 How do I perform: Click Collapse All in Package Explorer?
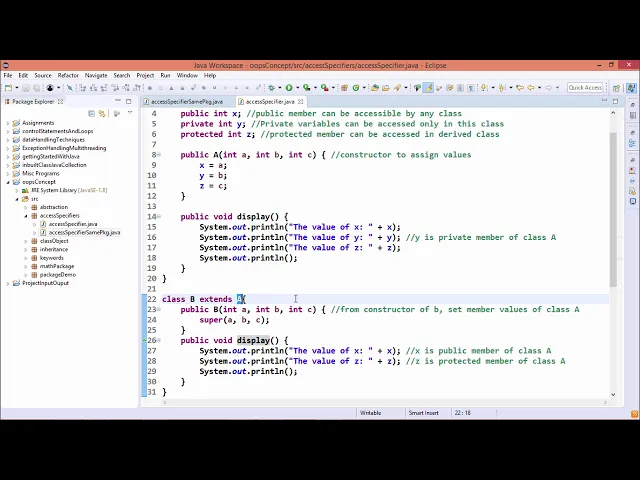coord(91,113)
